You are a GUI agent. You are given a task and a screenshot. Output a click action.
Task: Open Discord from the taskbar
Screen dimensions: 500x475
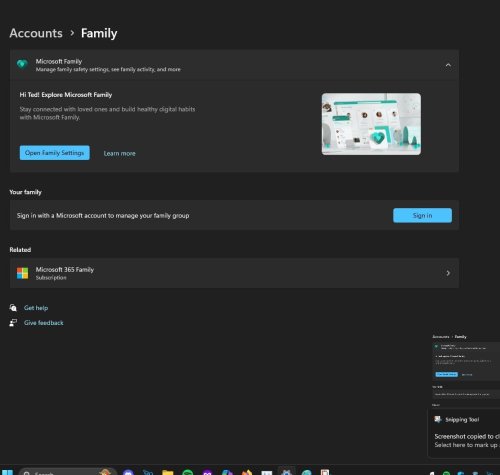[128, 472]
